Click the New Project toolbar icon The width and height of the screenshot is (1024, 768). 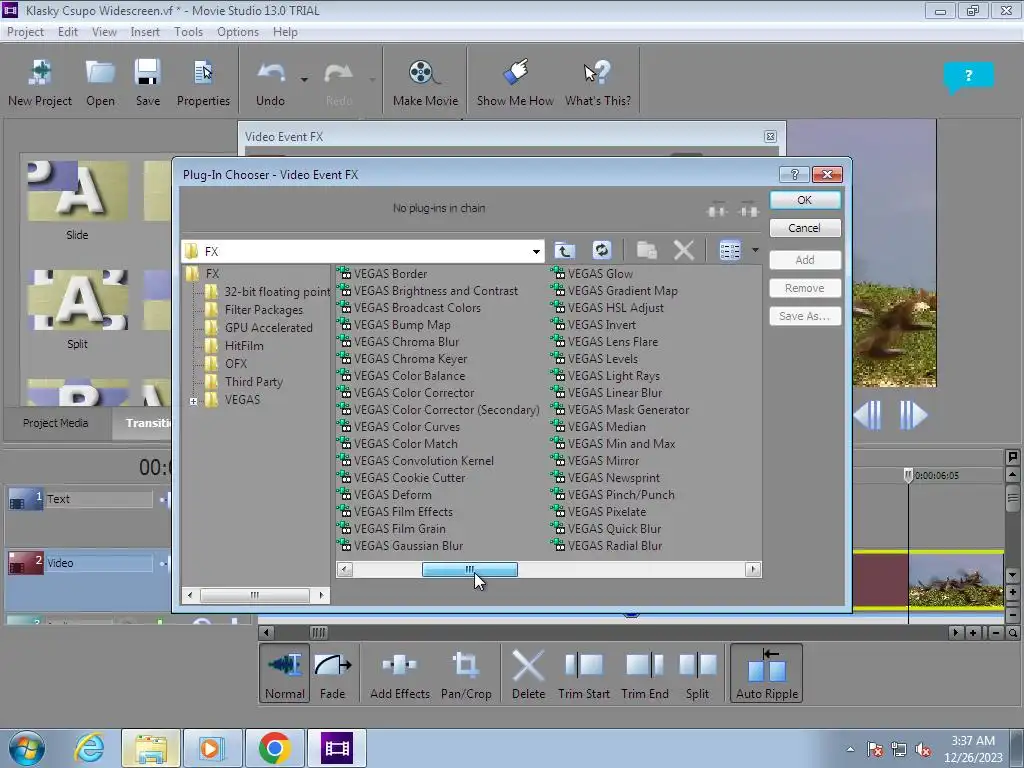(40, 83)
